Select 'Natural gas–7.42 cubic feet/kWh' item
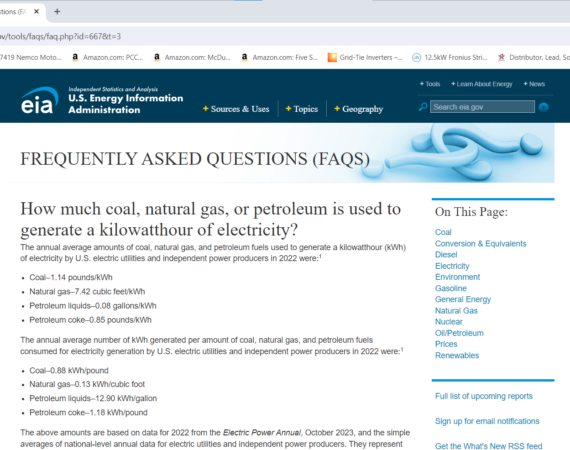 [87, 292]
